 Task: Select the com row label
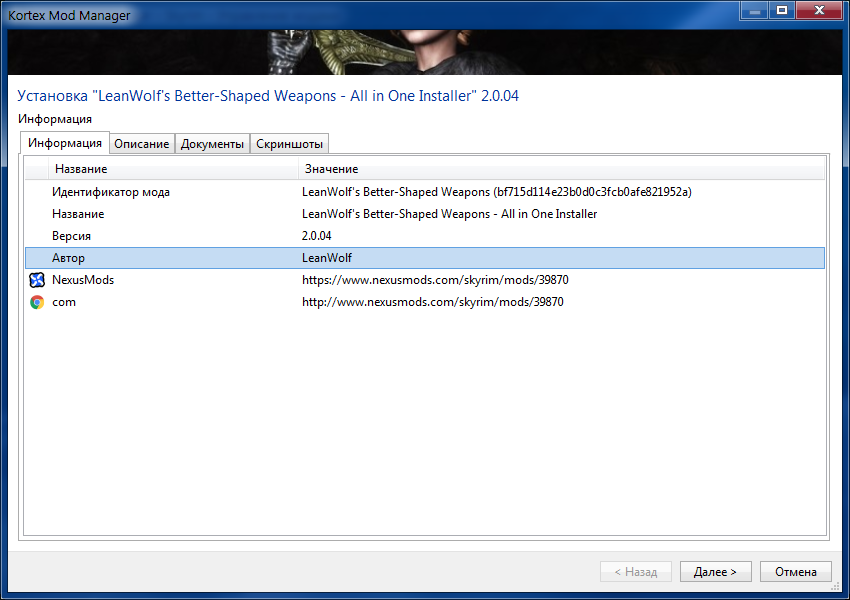coord(64,302)
